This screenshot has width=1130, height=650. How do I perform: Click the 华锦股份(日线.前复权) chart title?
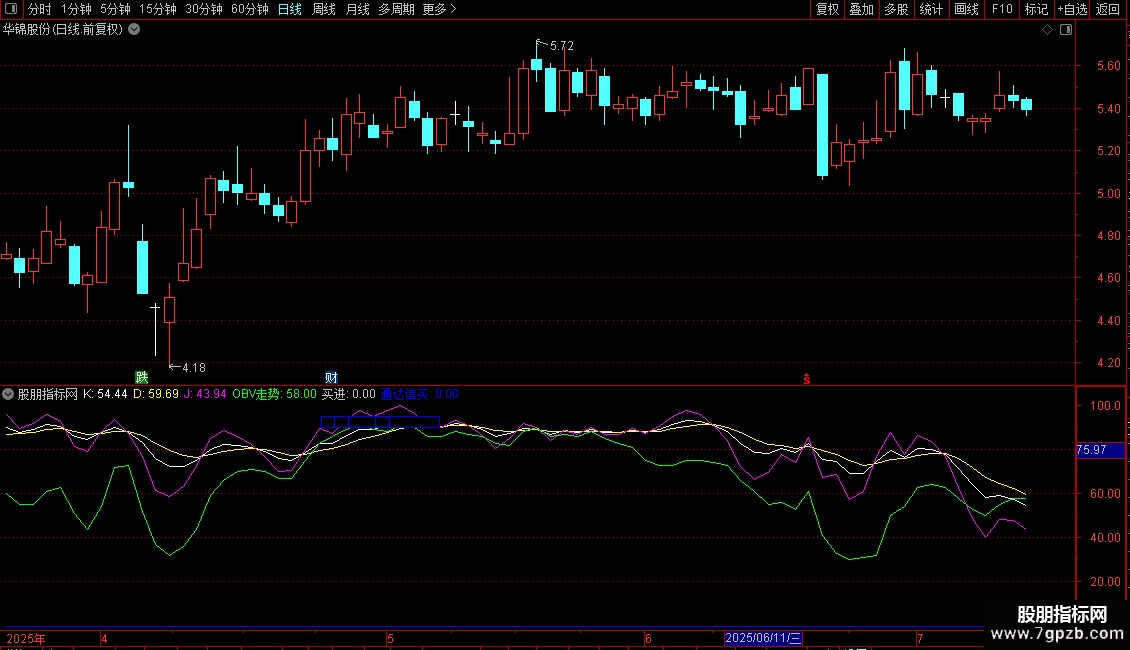tap(63, 30)
